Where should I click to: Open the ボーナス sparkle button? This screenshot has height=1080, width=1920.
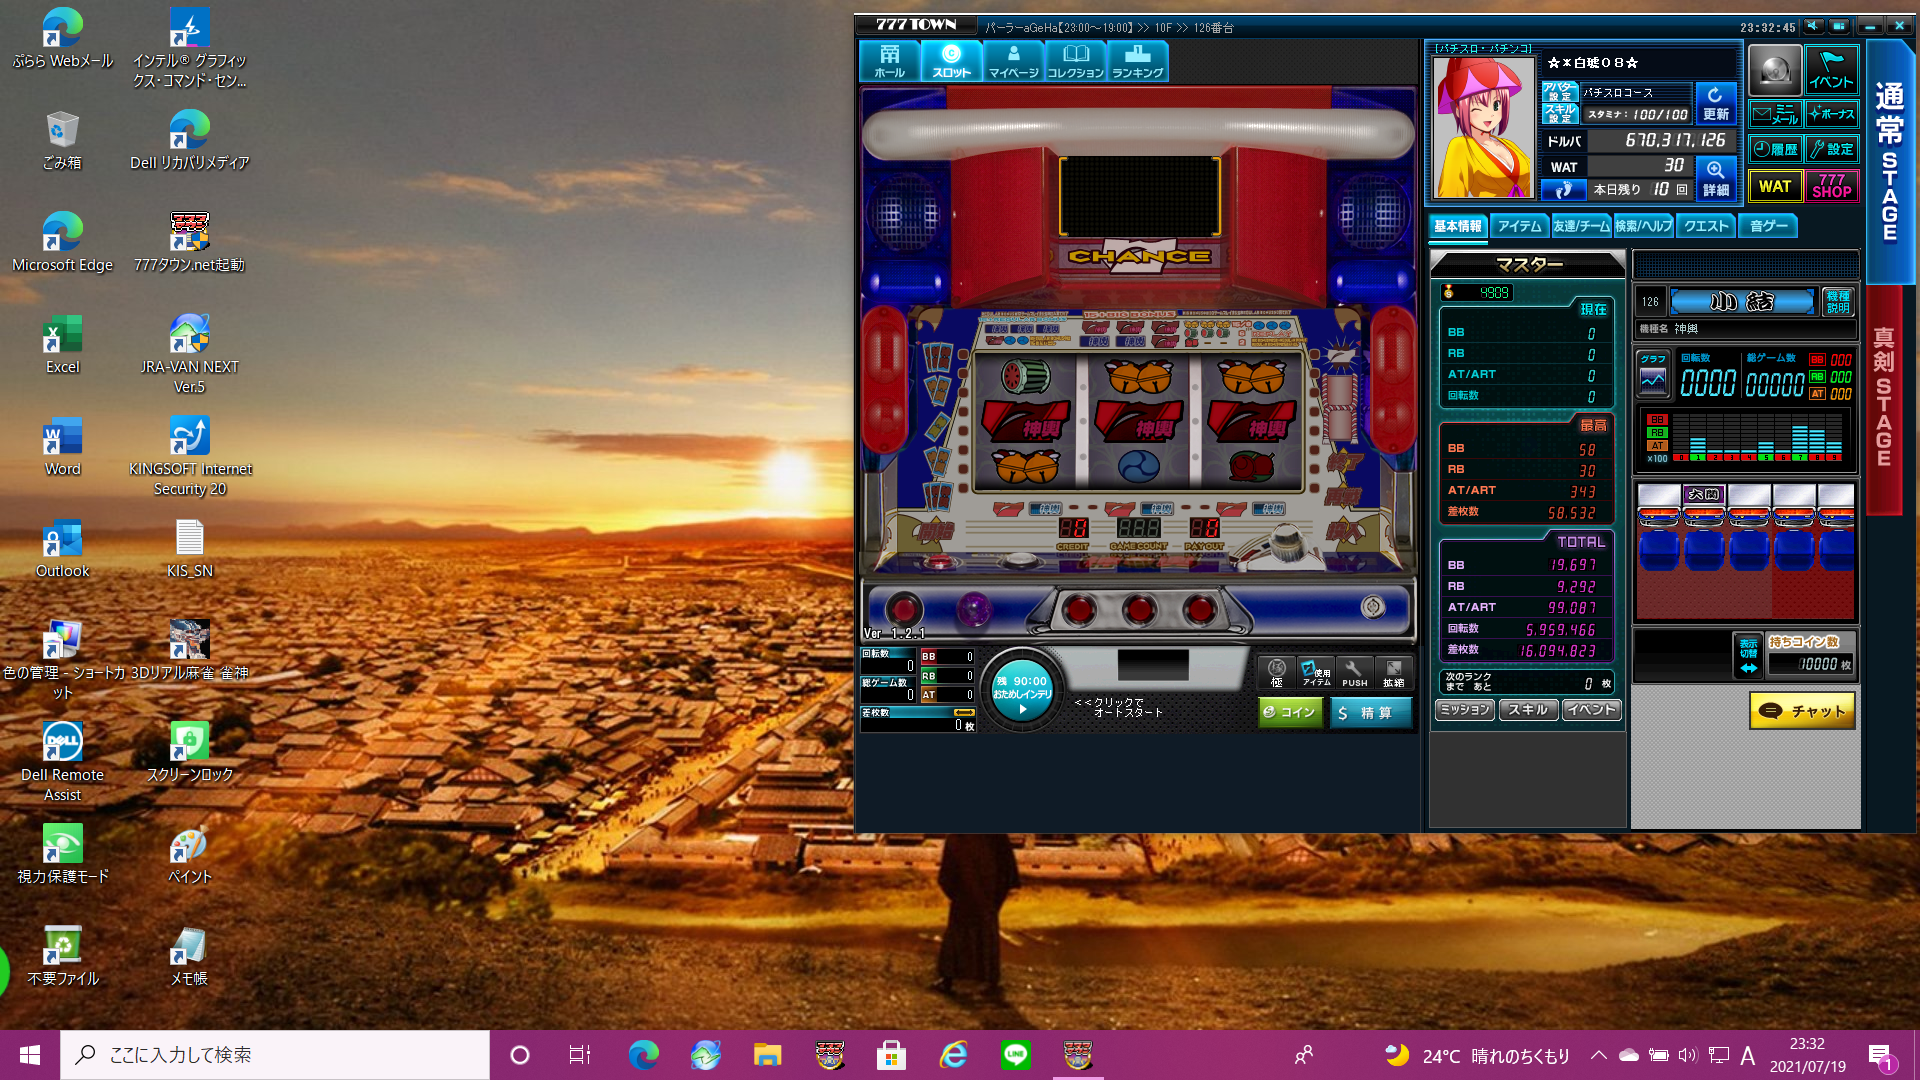[1832, 114]
